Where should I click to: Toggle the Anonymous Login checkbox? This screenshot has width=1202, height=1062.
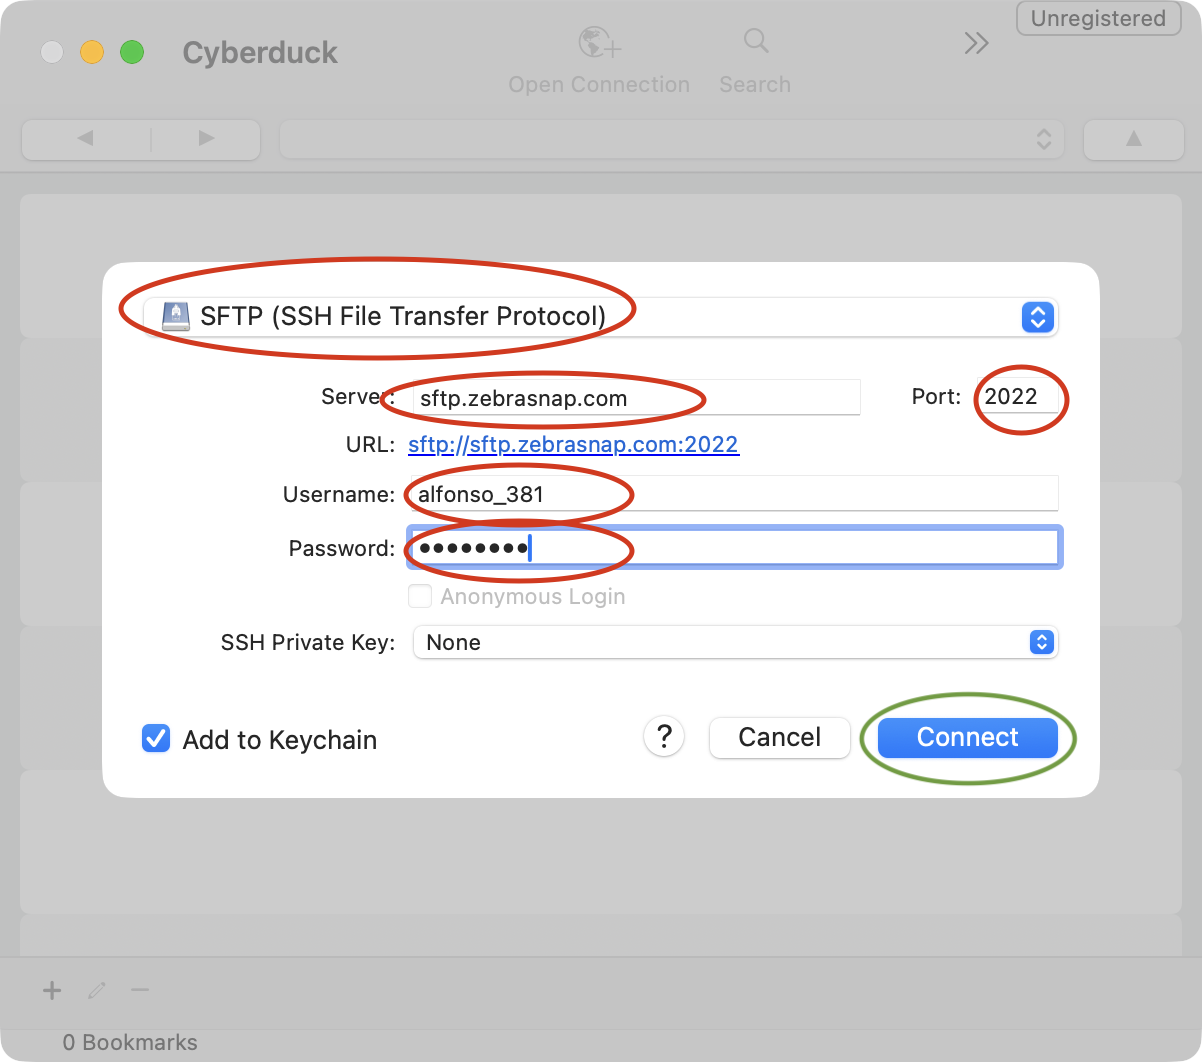point(420,596)
